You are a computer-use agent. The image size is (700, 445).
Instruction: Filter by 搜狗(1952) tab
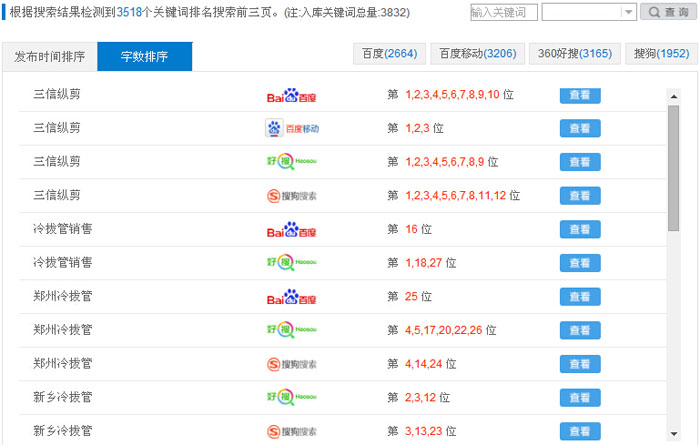662,54
